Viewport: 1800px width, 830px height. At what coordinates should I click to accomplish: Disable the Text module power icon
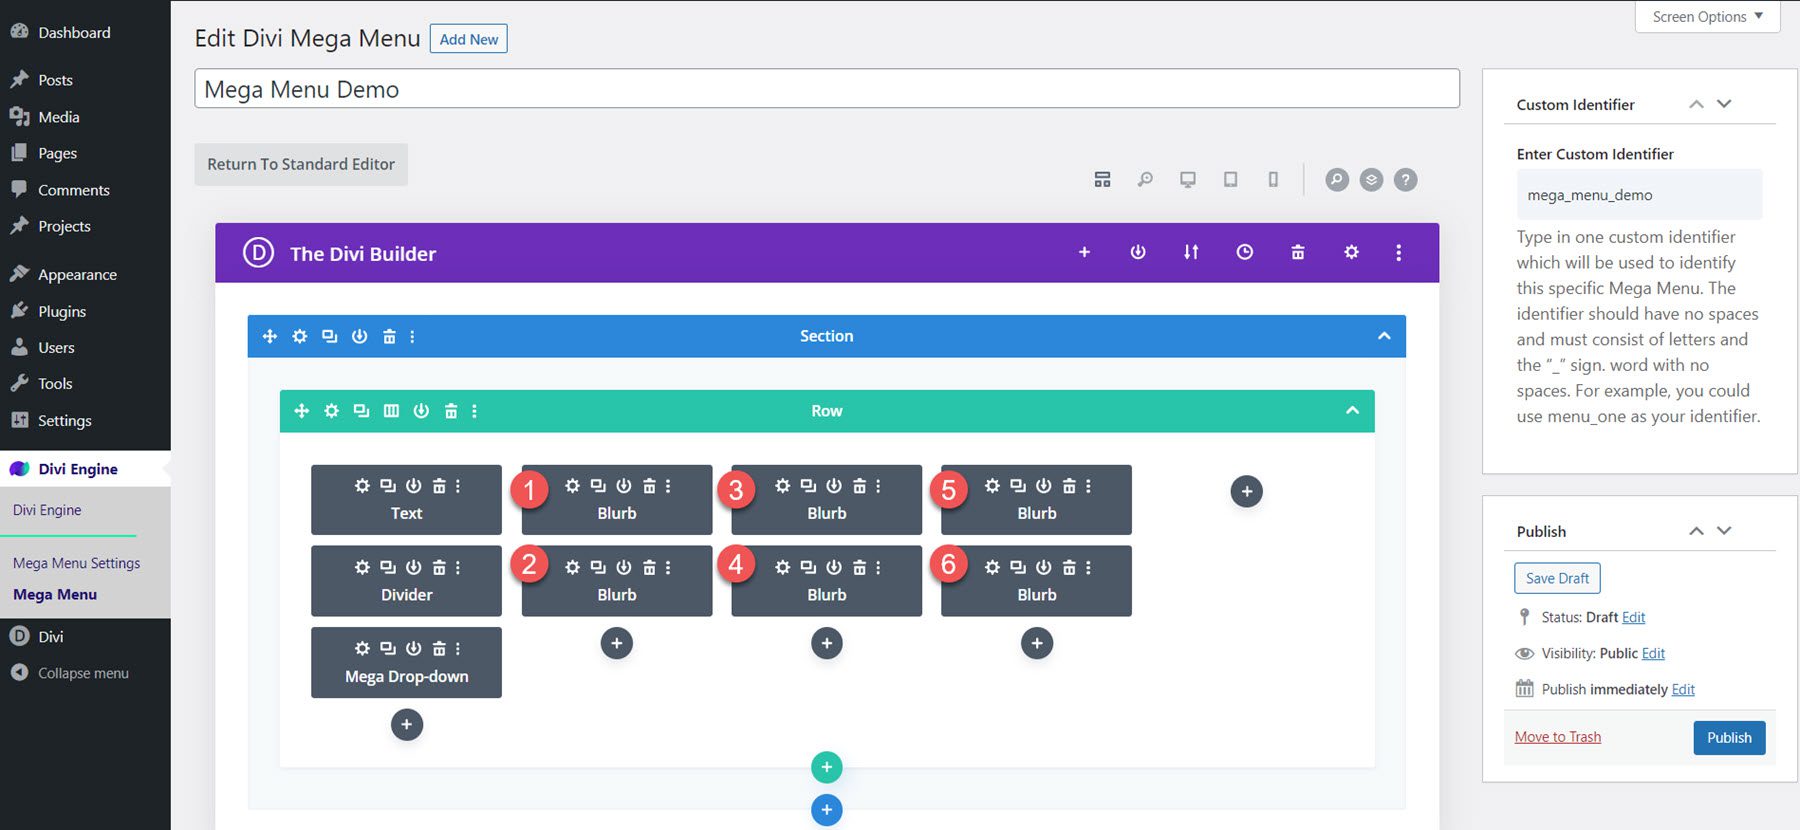pyautogui.click(x=413, y=486)
